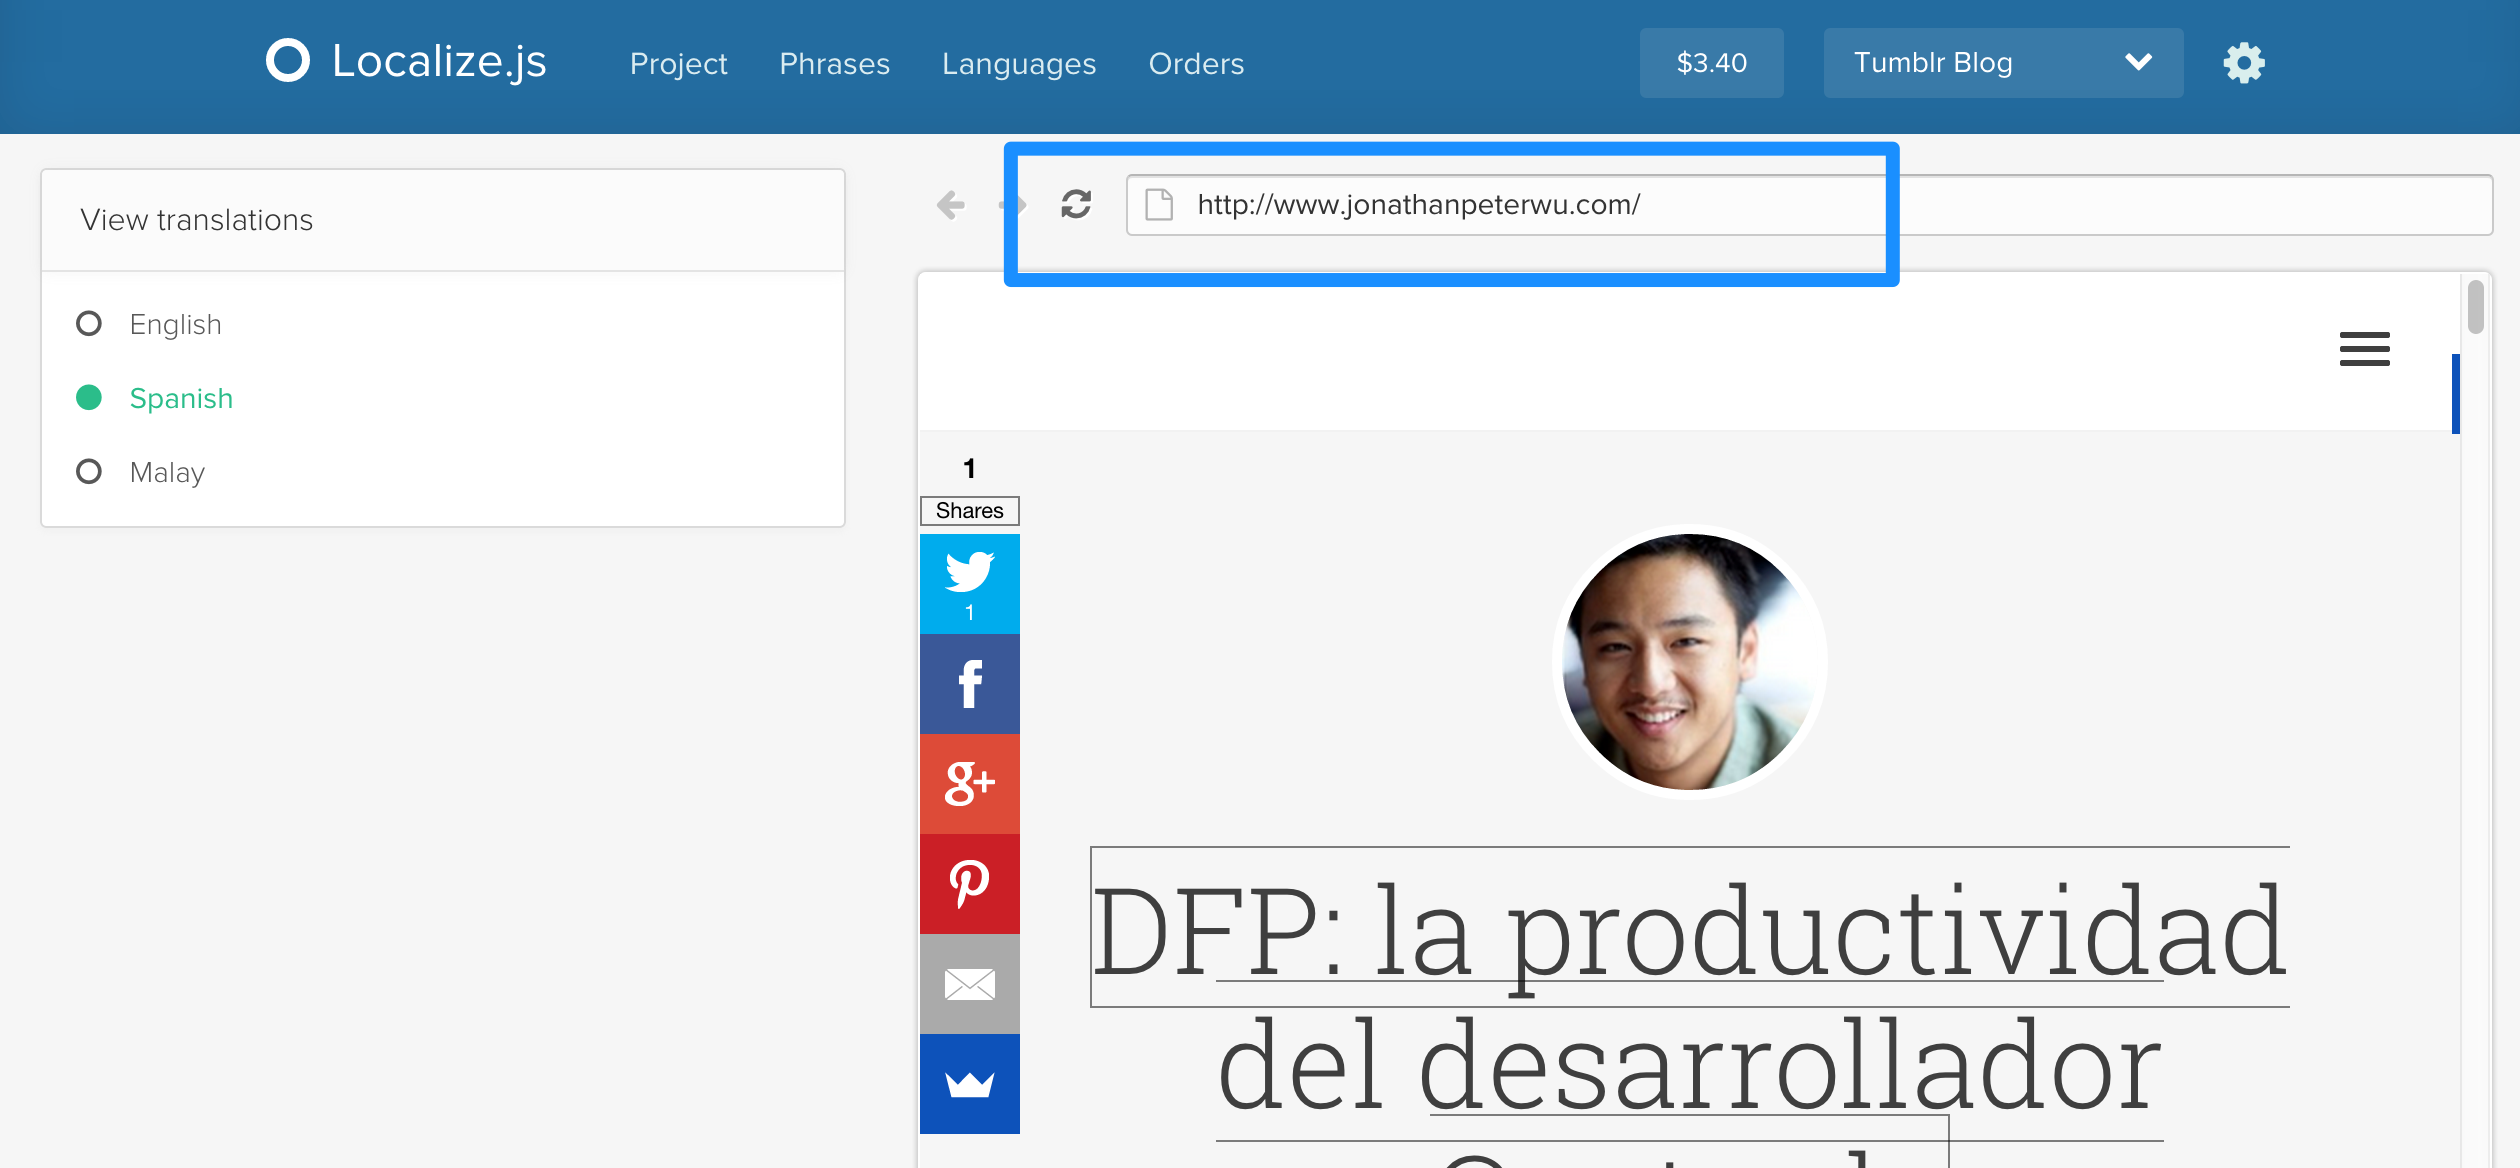Screen dimensions: 2520x1168
Task: Open the Phrases menu
Action: click(x=834, y=64)
